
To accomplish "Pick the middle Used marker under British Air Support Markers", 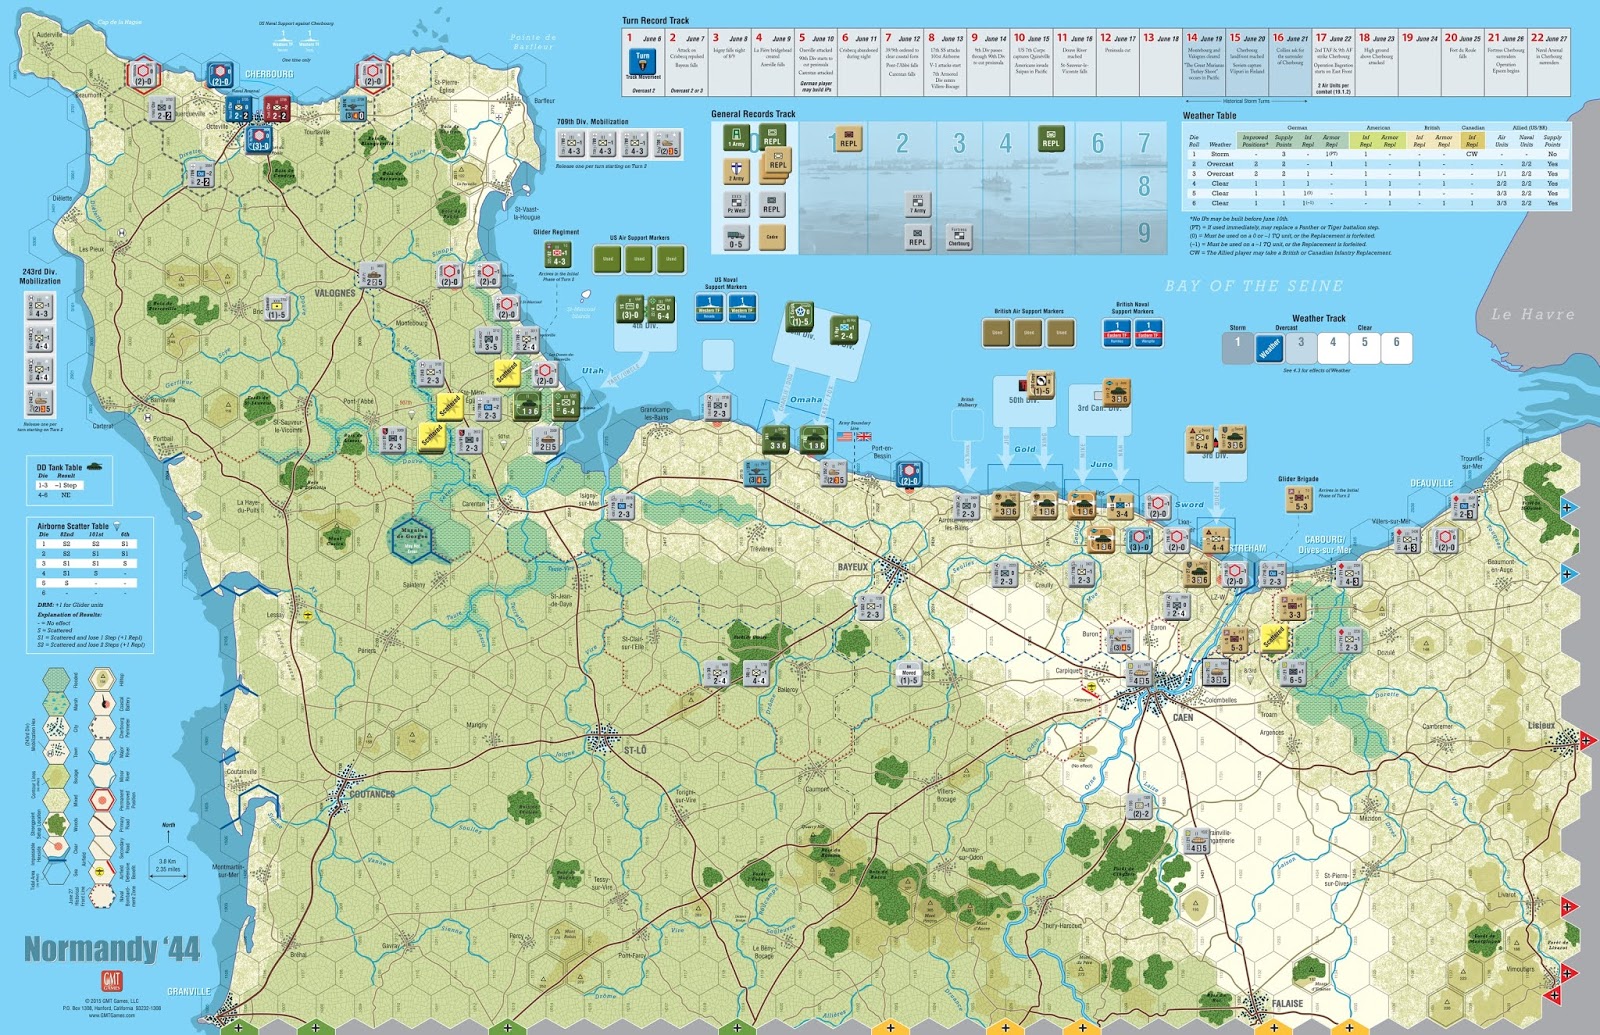I will [x=1029, y=332].
